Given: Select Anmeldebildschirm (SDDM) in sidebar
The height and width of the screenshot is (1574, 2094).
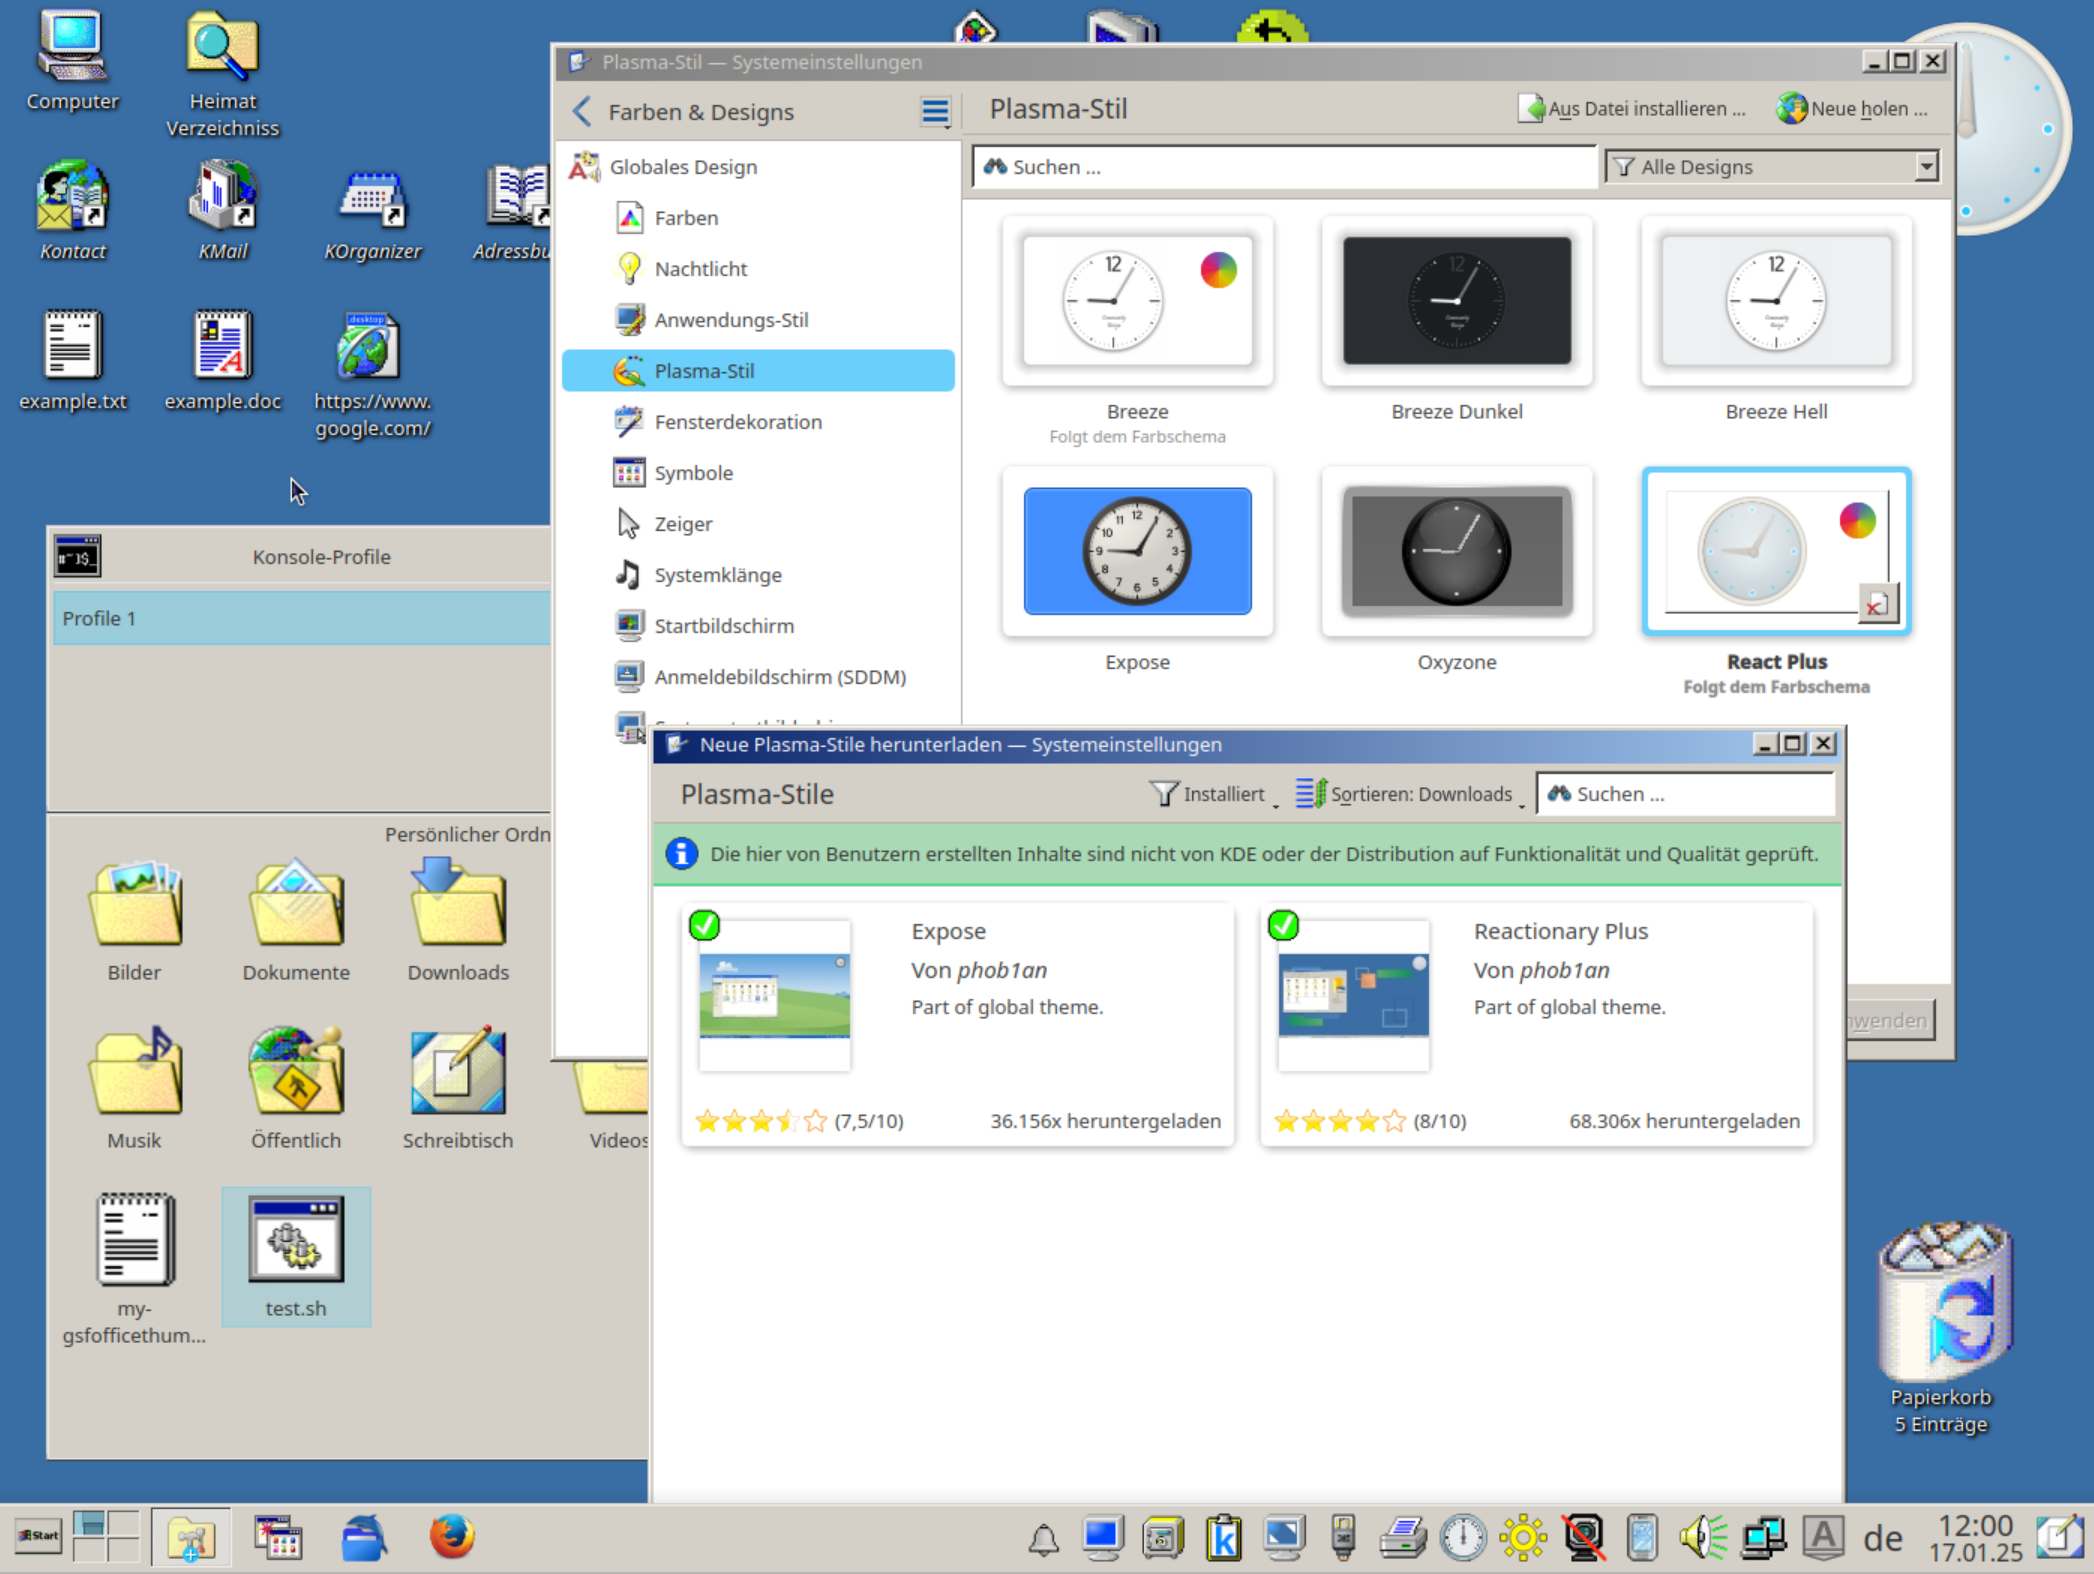Looking at the screenshot, I should [x=758, y=677].
